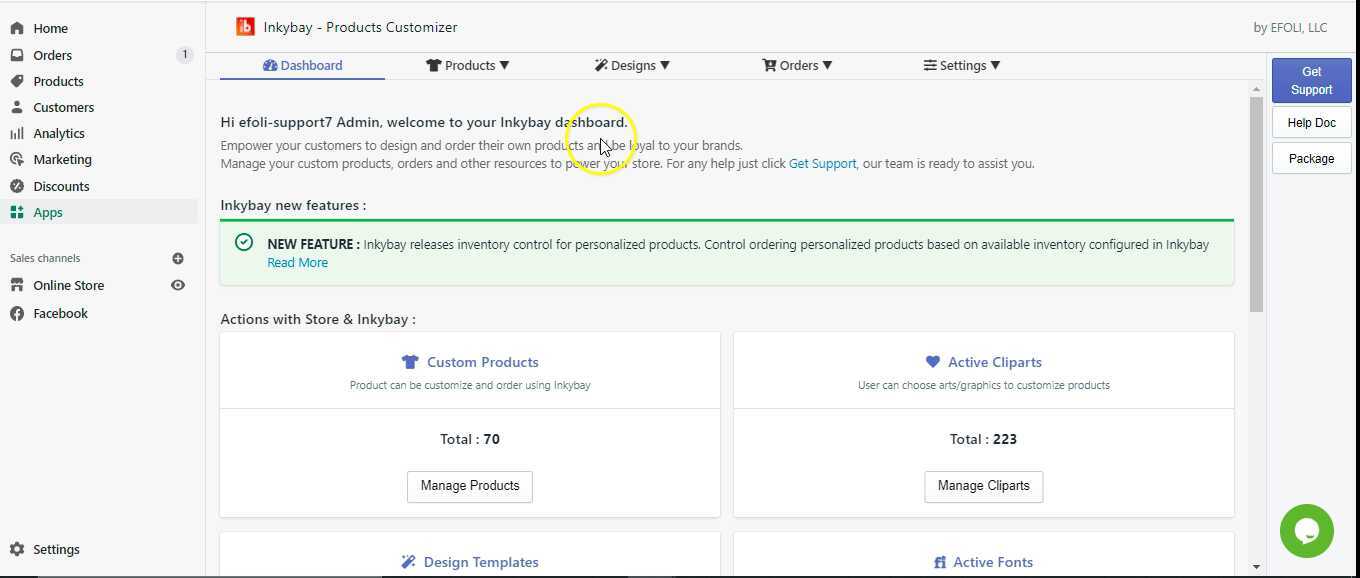Click the Facebook icon in sales channels

tap(17, 313)
